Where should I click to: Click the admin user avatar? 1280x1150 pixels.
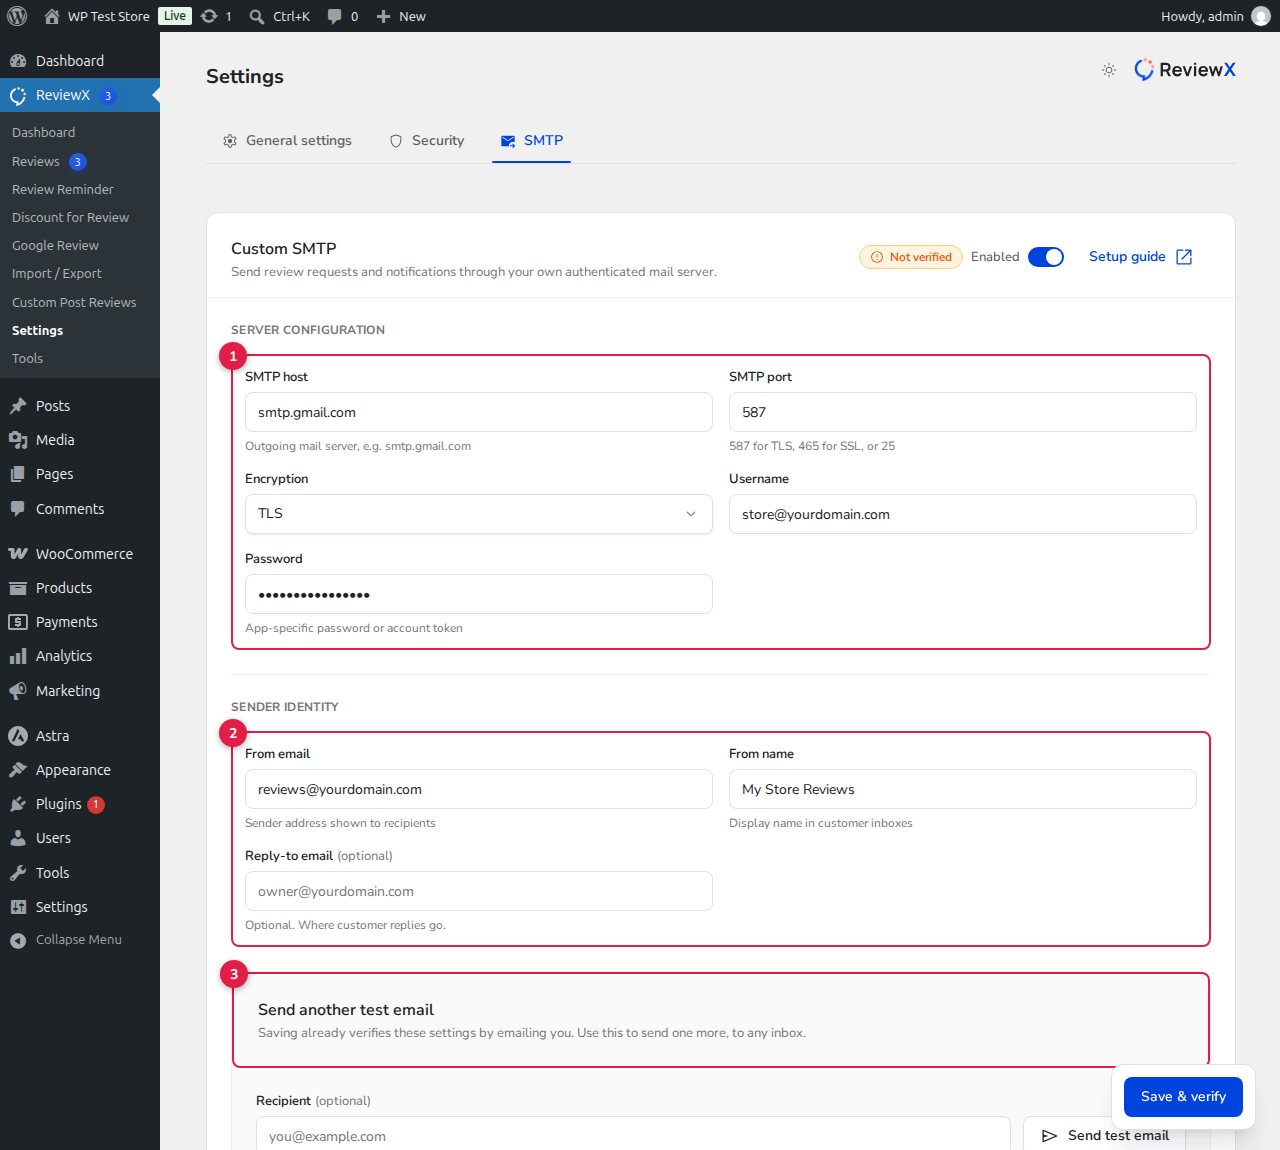pyautogui.click(x=1261, y=16)
